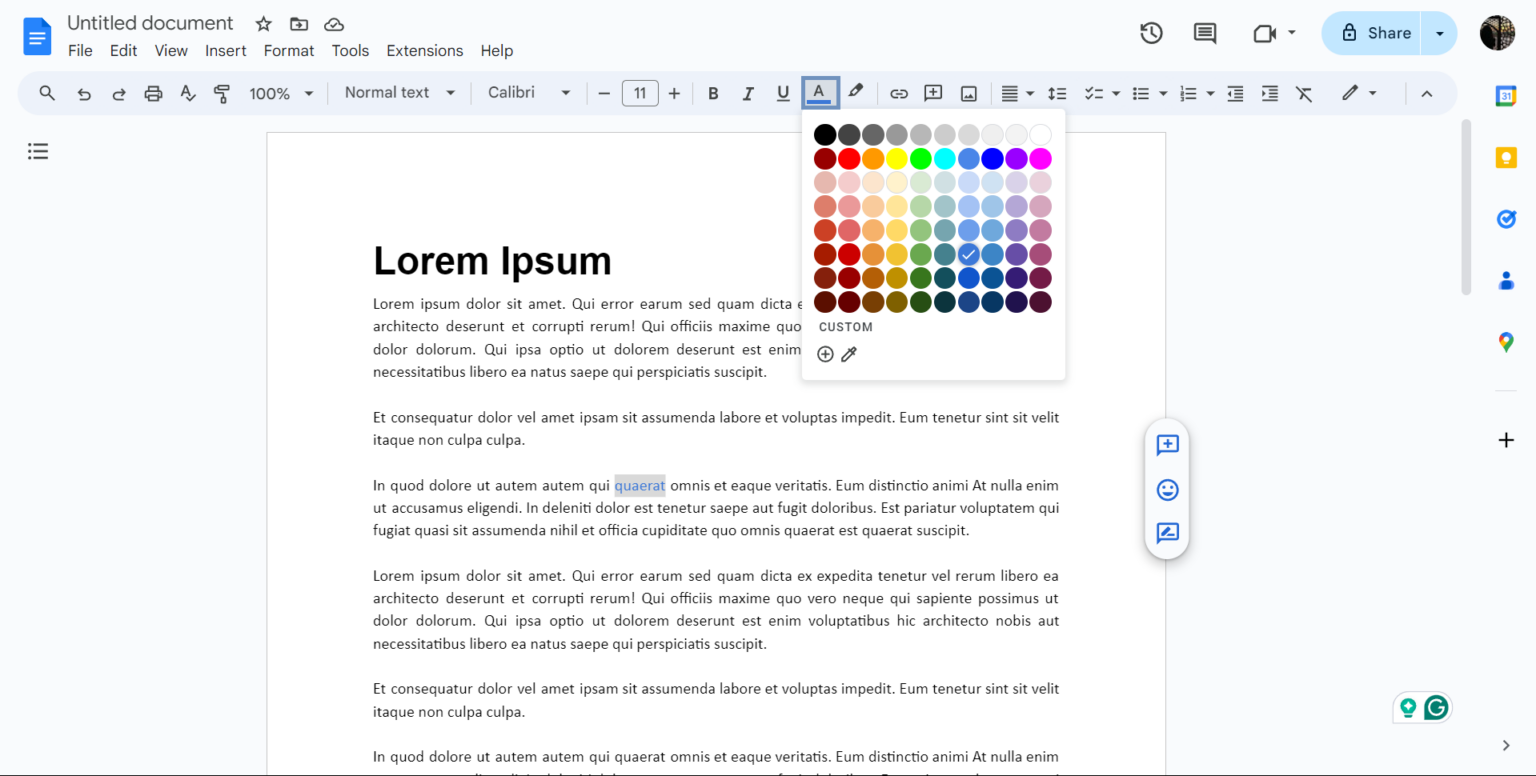Open Google Keep in the side panel

point(1506,157)
